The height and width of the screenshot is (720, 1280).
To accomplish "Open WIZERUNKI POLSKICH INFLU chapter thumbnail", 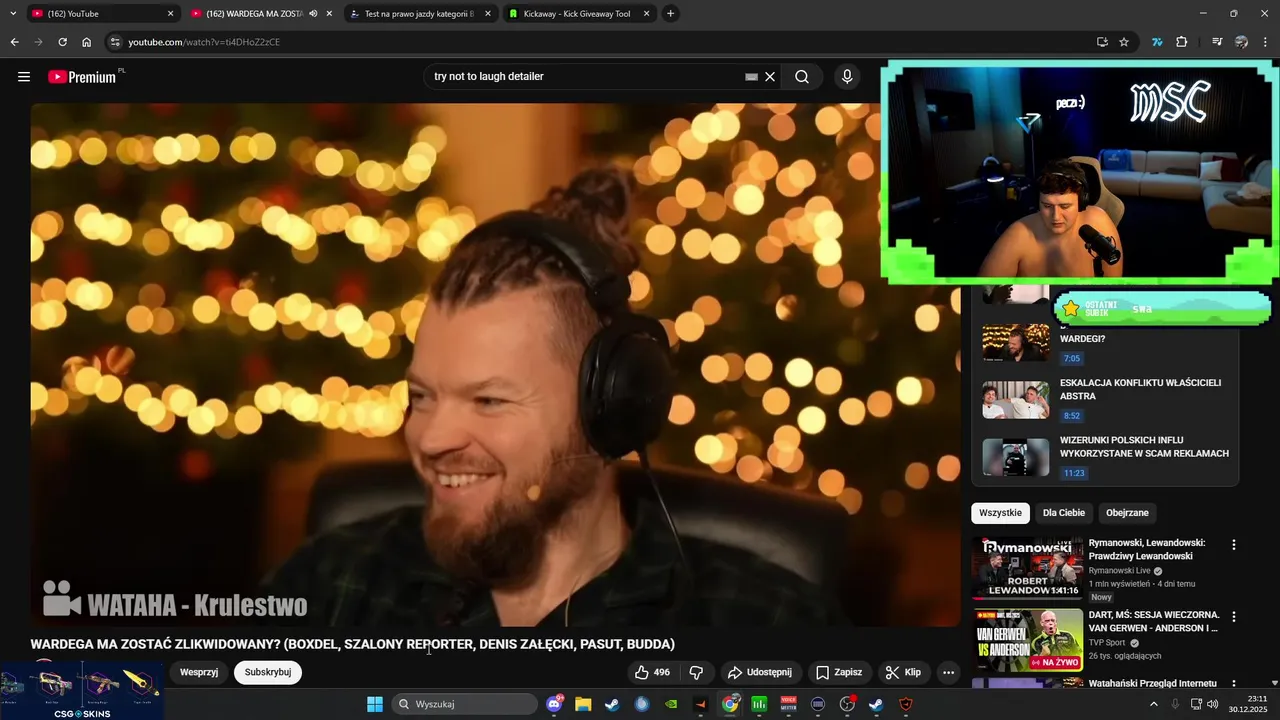I will 1015,457.
